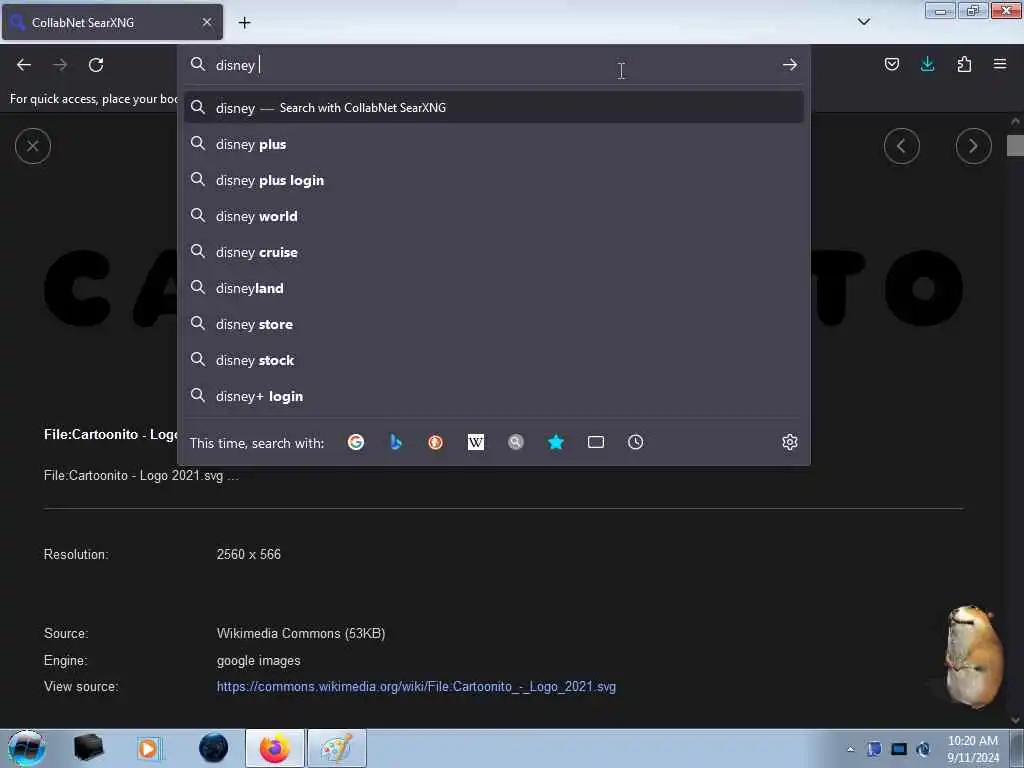Viewport: 1024px width, 768px height.
Task: Click into the address bar text field
Action: point(496,65)
